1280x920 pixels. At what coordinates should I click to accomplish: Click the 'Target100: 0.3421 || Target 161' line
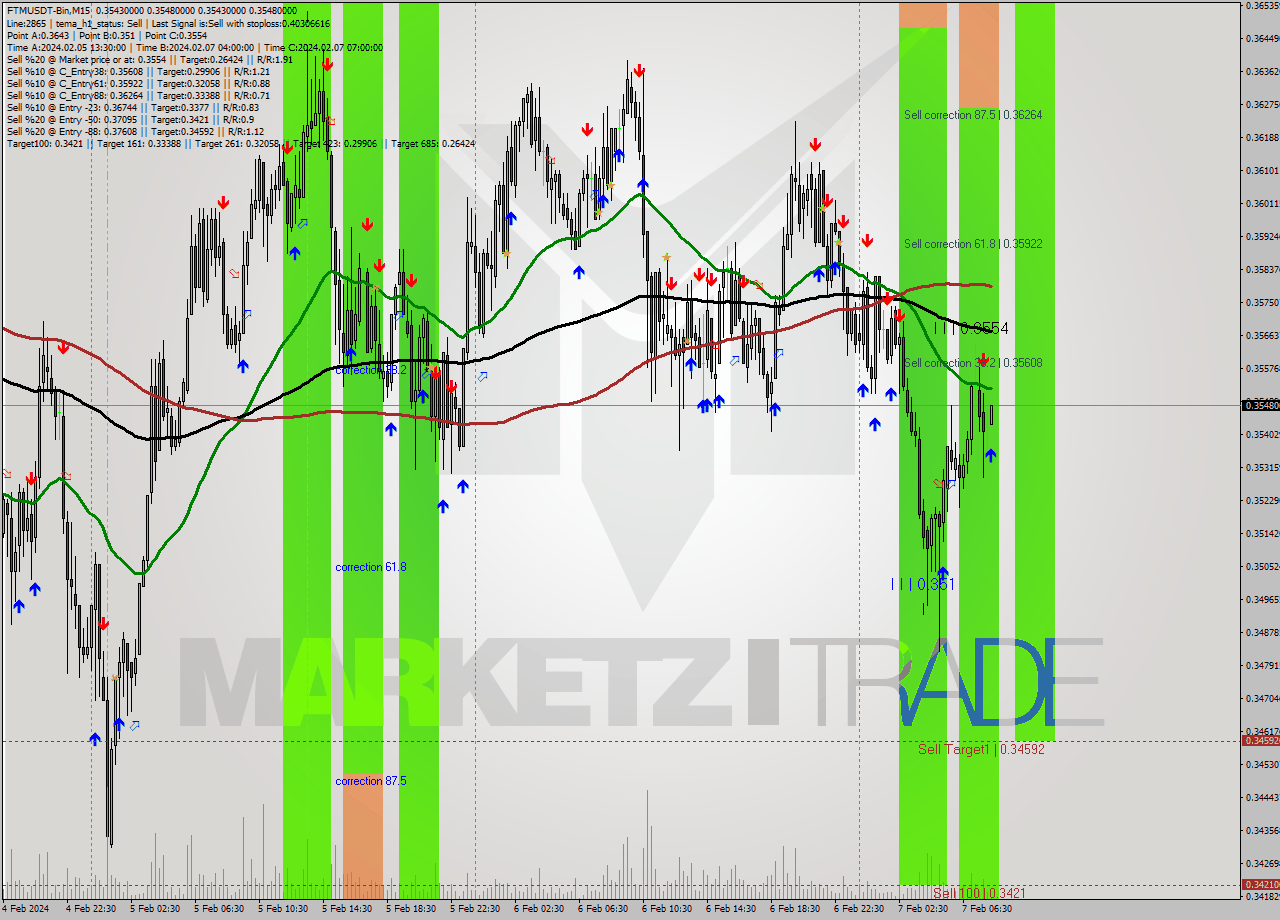click(x=240, y=143)
